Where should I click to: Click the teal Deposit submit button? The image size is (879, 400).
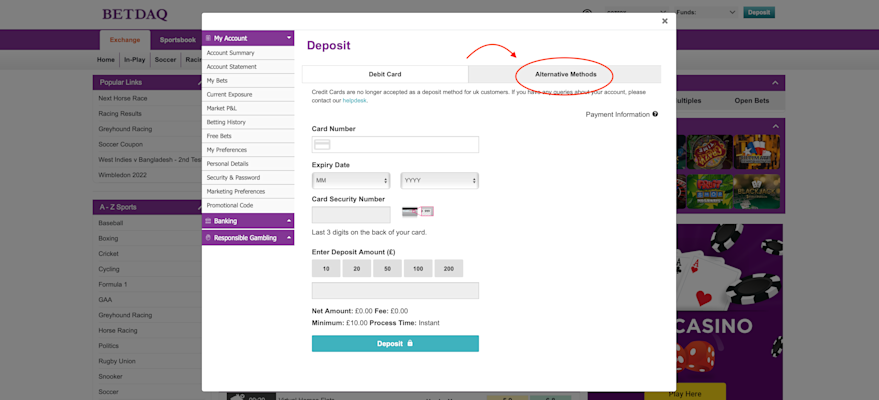tap(395, 343)
